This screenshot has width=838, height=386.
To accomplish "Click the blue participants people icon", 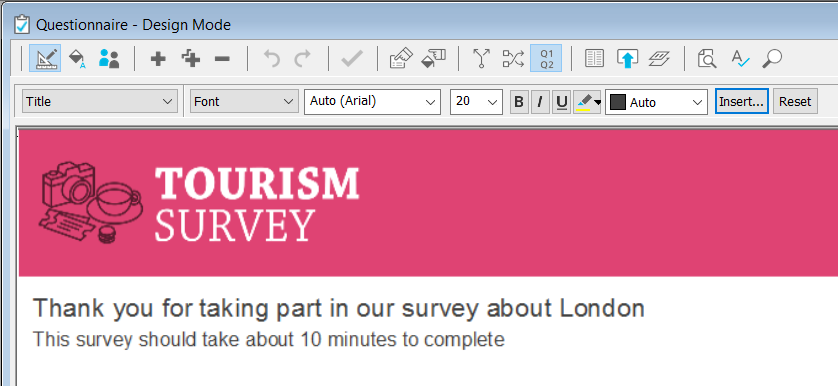I will 109,58.
